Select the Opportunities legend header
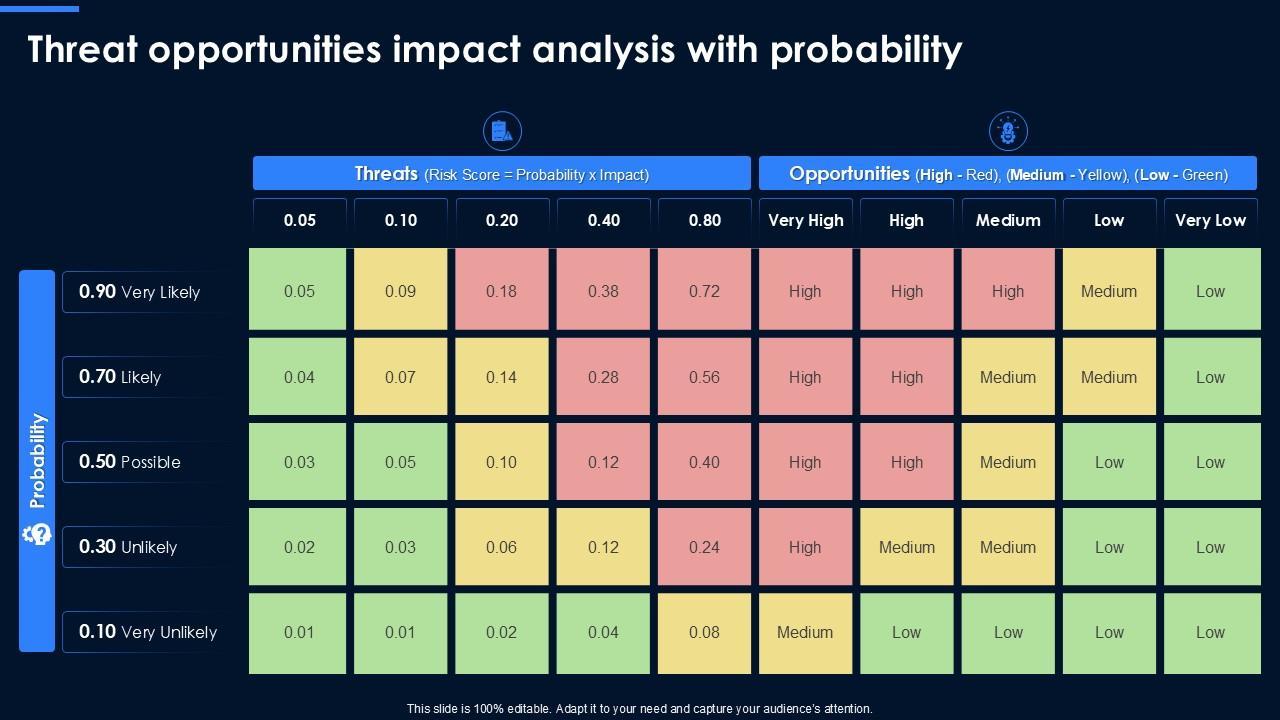The width and height of the screenshot is (1280, 720). [x=1008, y=174]
